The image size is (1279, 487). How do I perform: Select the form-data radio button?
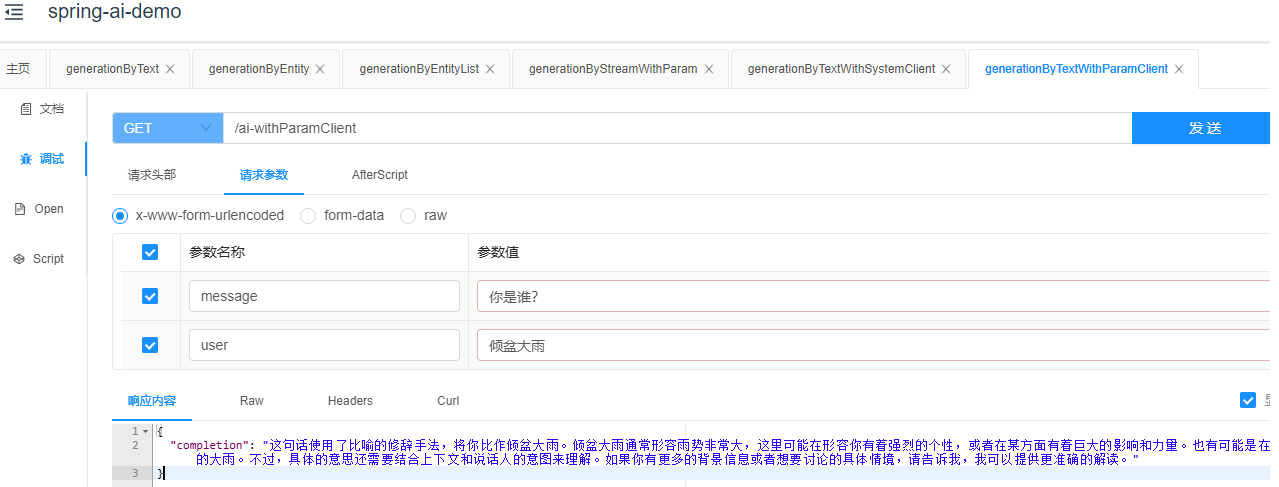coord(308,215)
